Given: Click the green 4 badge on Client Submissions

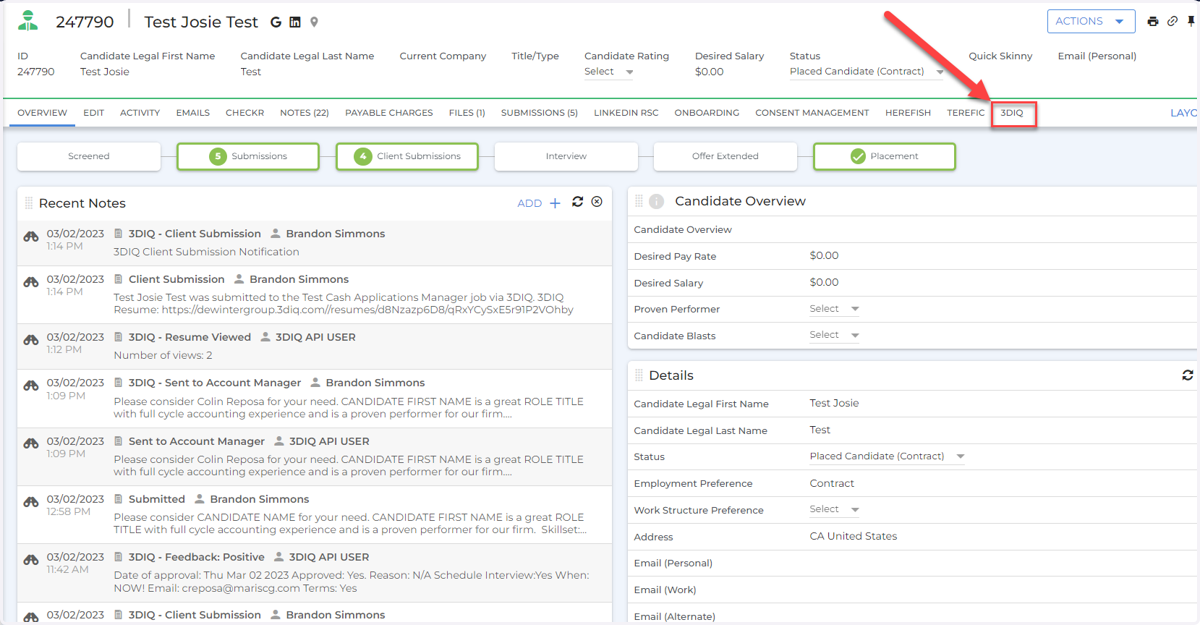Looking at the screenshot, I should click(x=362, y=156).
